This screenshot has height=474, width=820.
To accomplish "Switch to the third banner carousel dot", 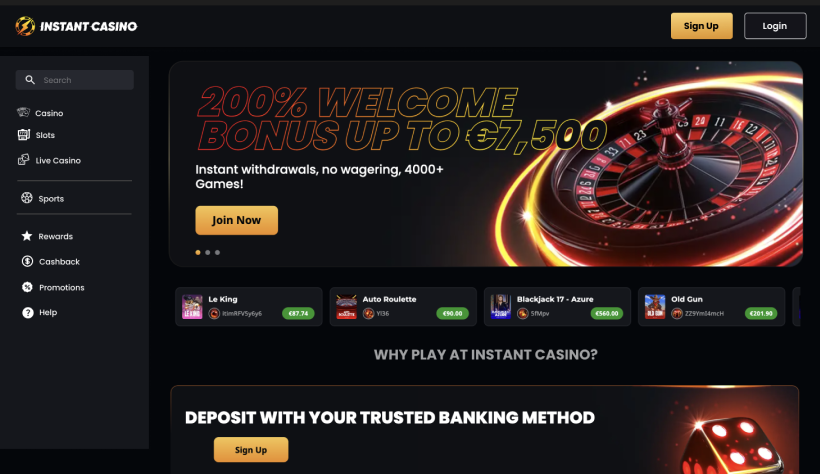I will click(218, 252).
